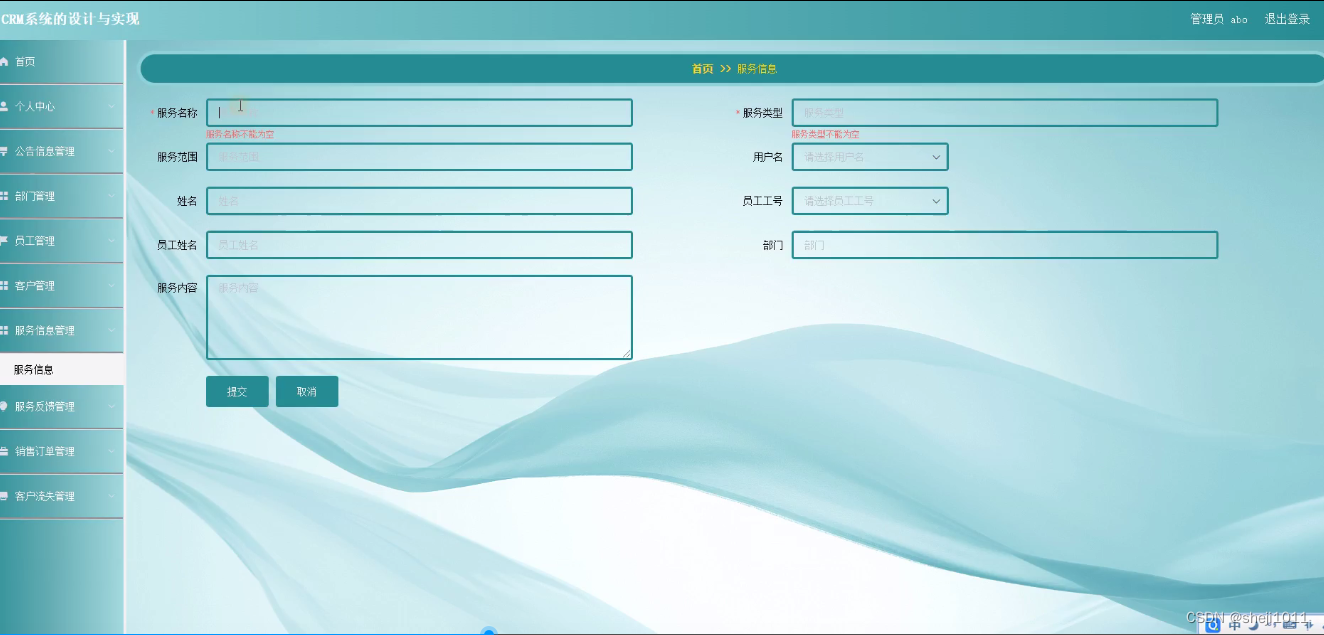The width and height of the screenshot is (1324, 635).
Task: Click the 提交 submit button
Action: pos(237,391)
